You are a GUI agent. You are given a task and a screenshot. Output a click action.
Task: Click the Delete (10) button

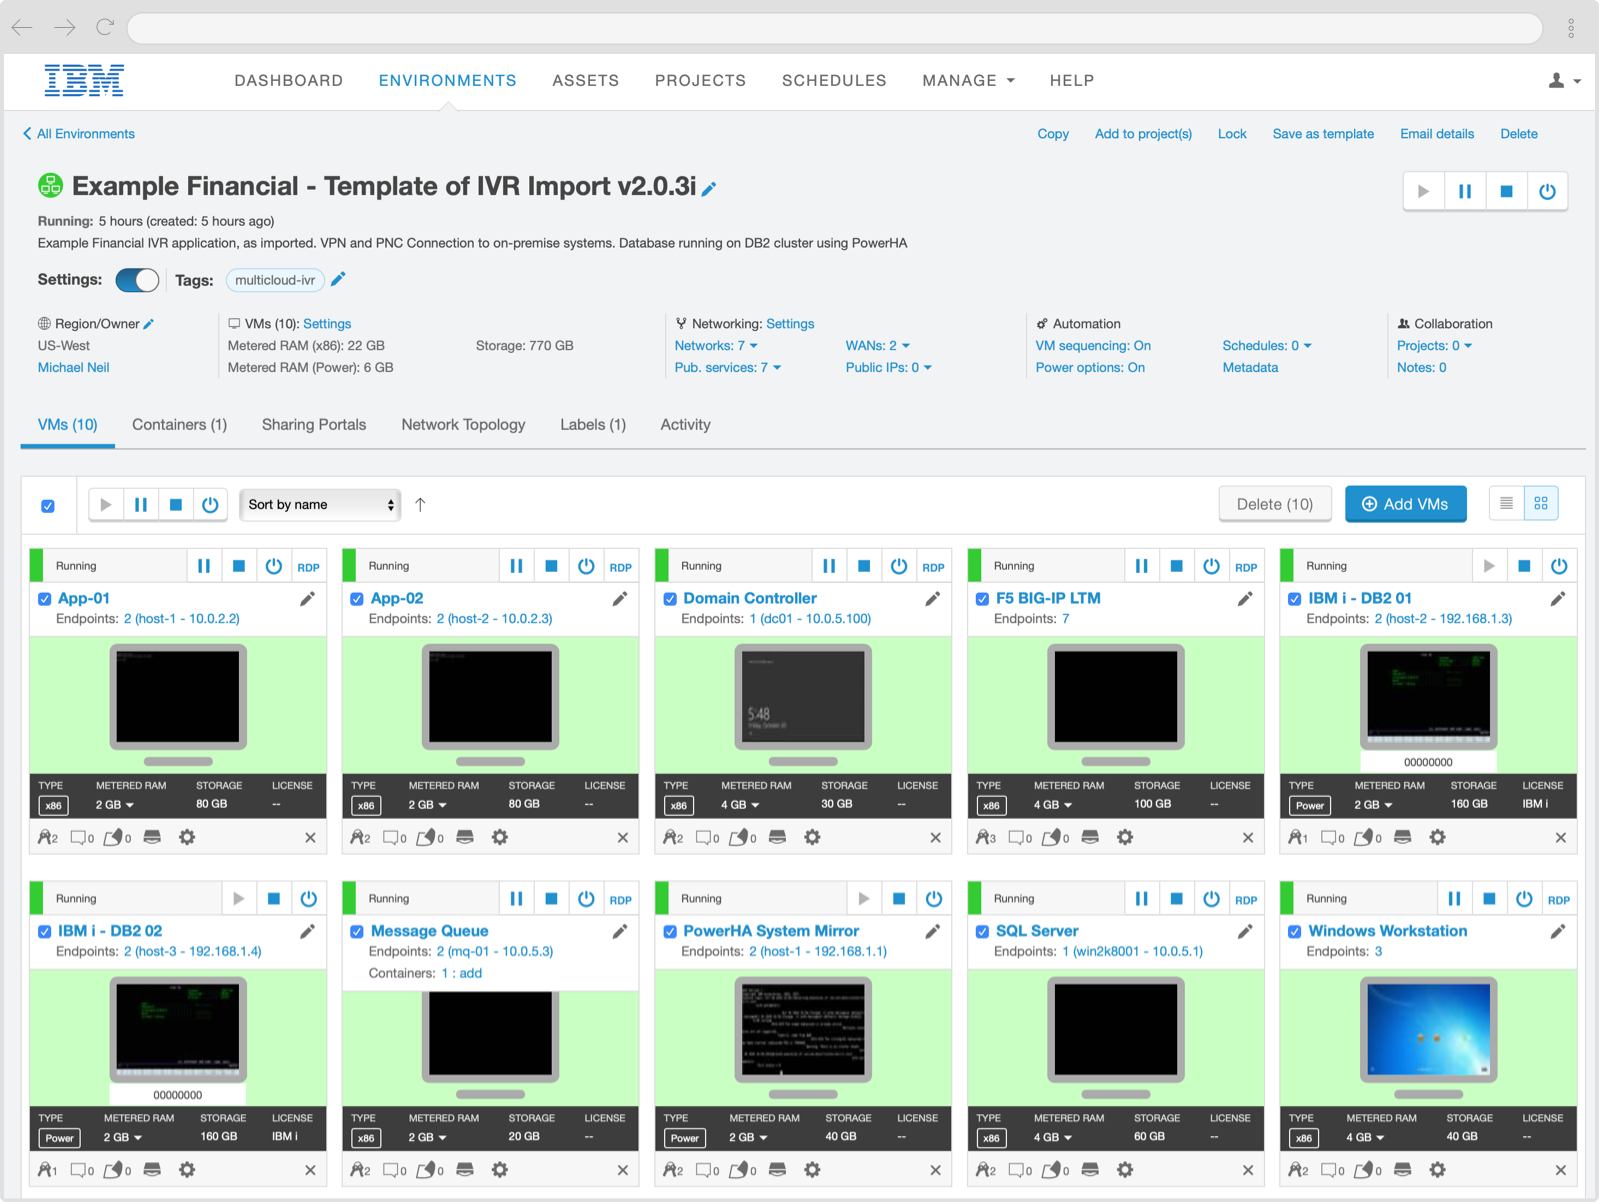tap(1275, 504)
